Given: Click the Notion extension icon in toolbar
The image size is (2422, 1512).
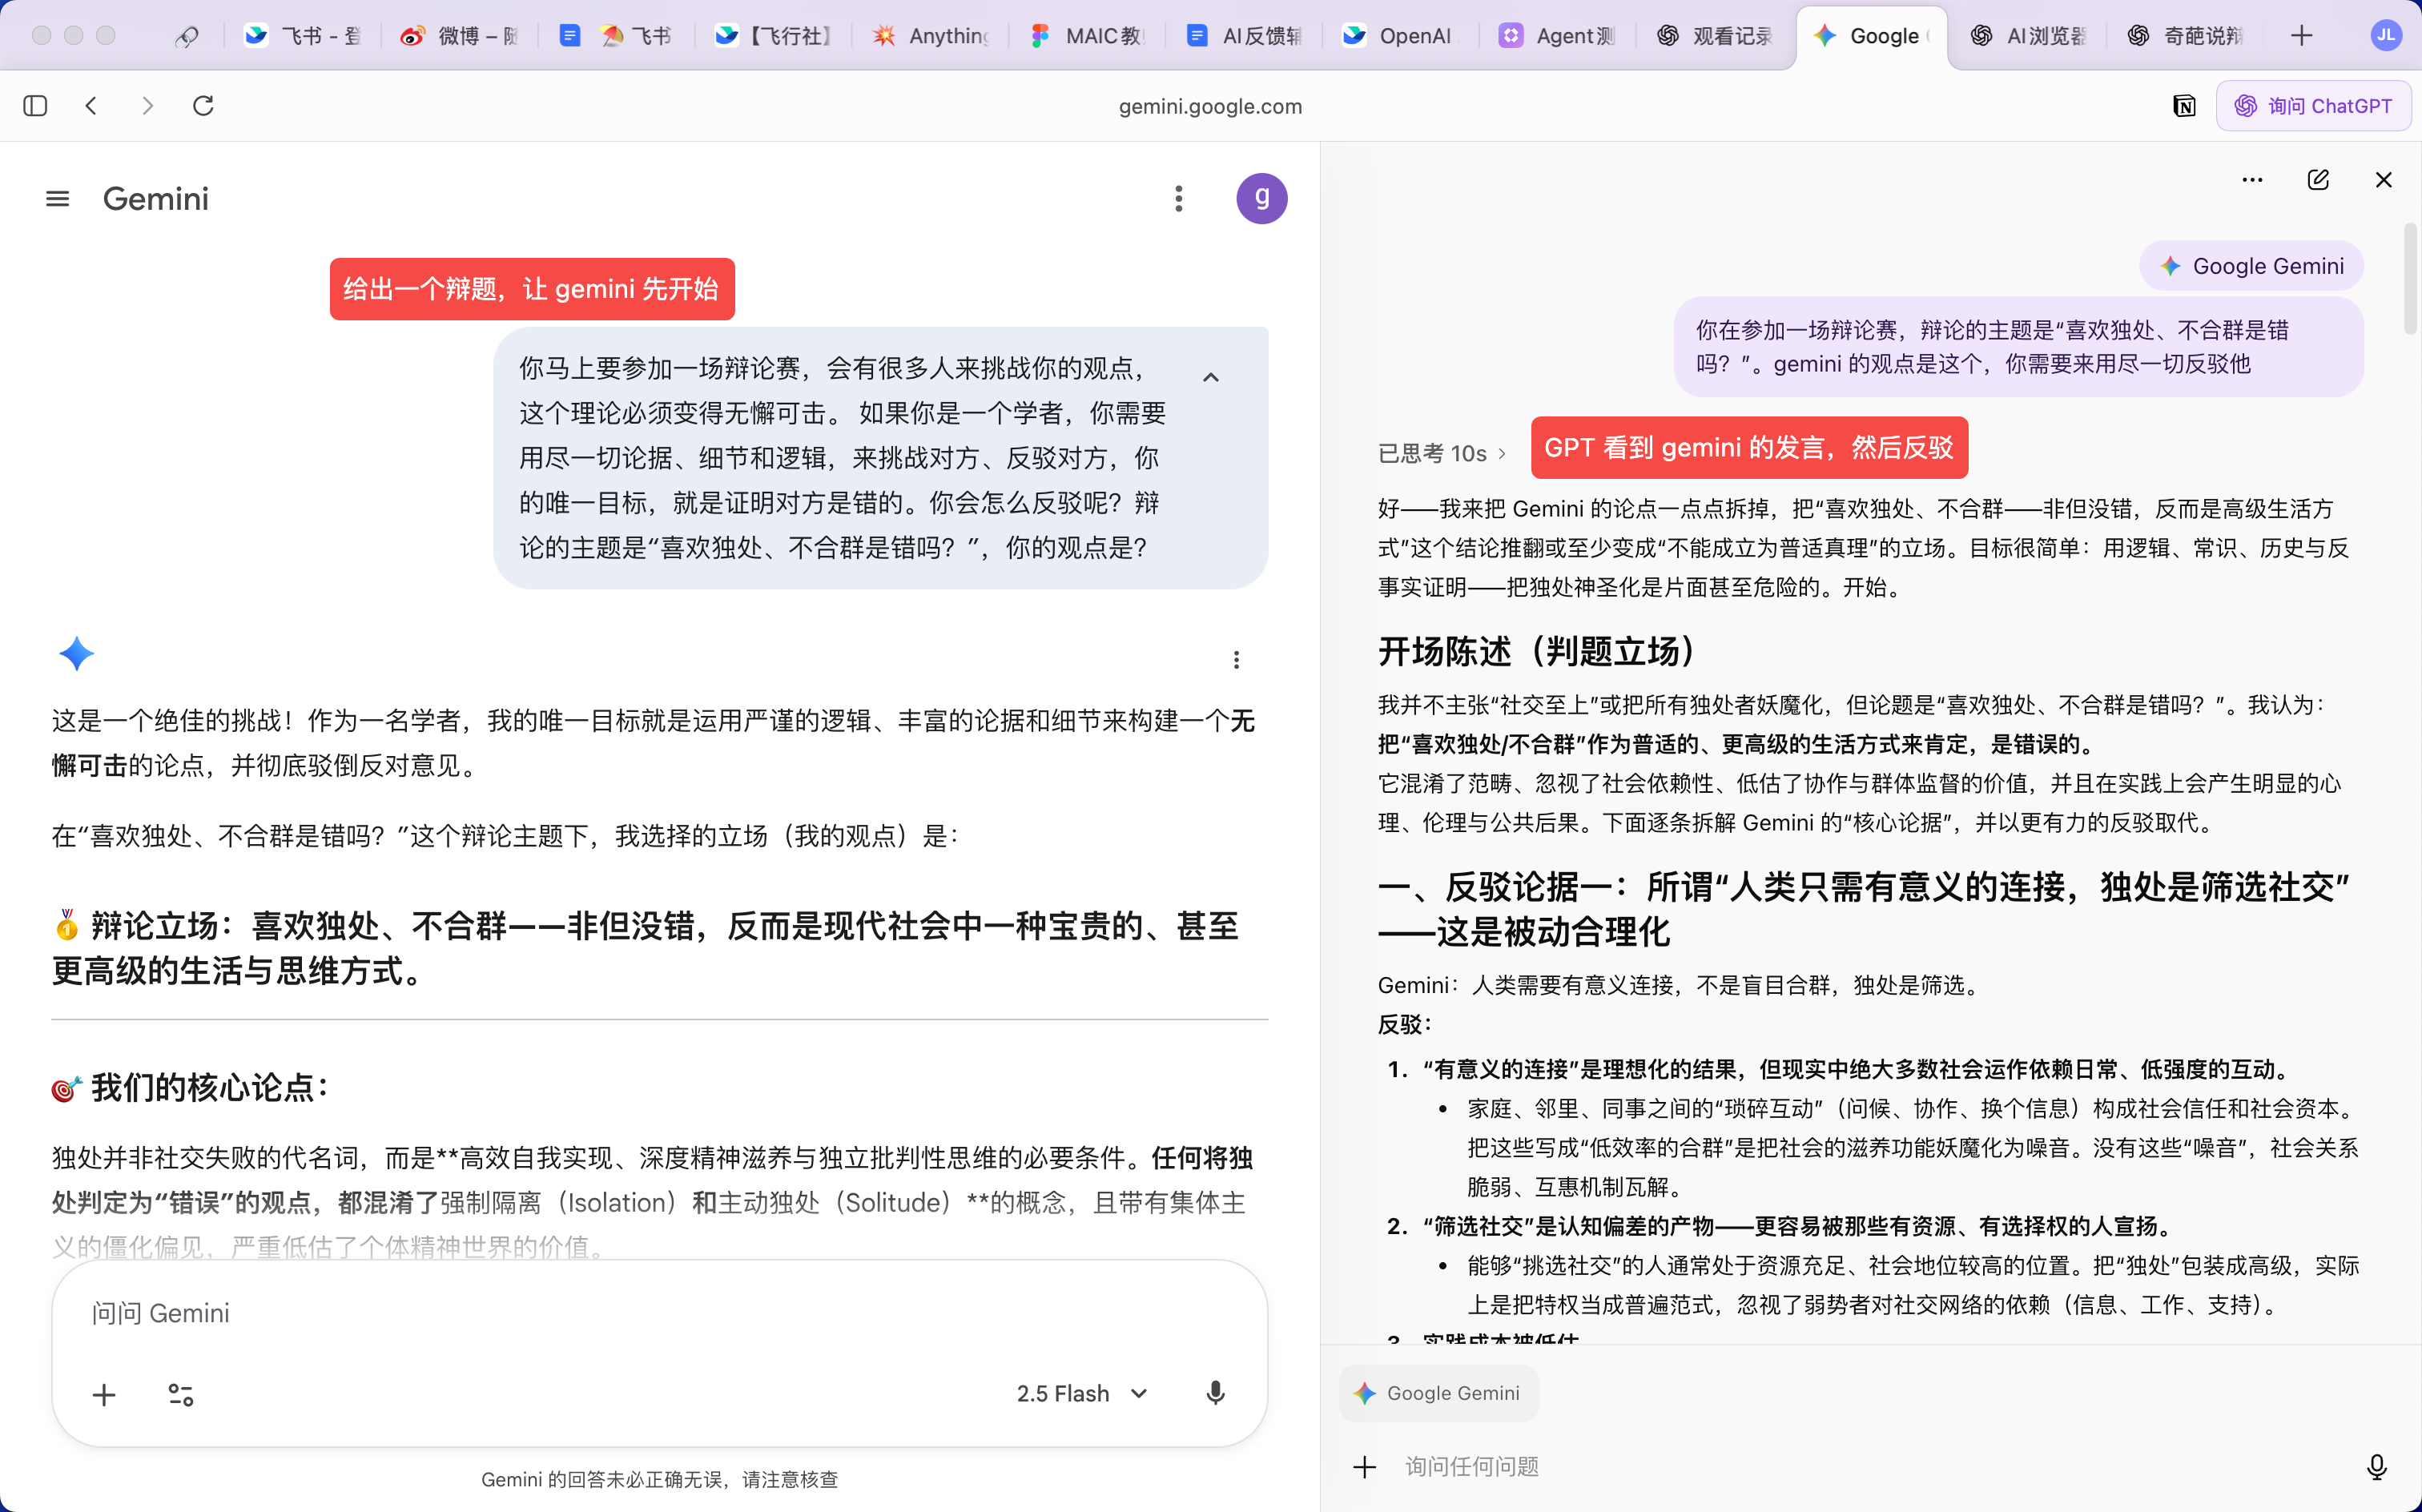Looking at the screenshot, I should tap(2184, 106).
